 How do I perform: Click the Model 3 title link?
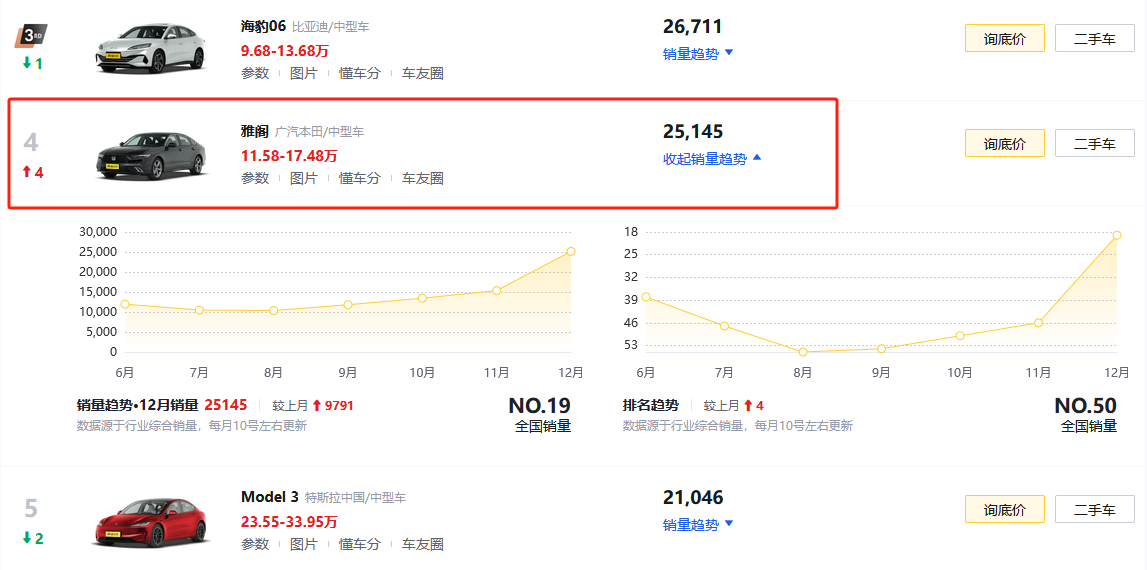coord(269,497)
